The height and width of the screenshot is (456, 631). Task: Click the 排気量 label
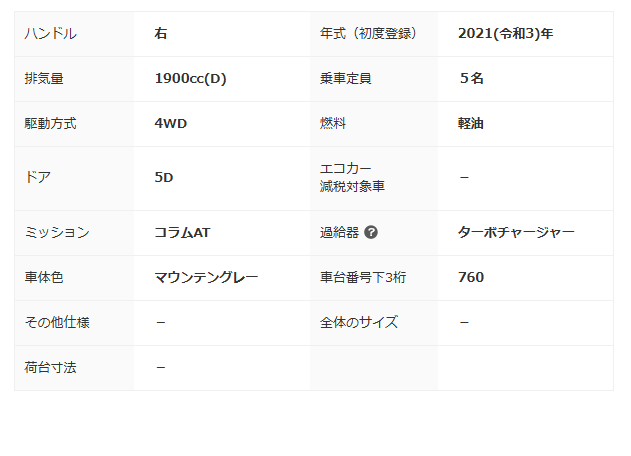44,79
